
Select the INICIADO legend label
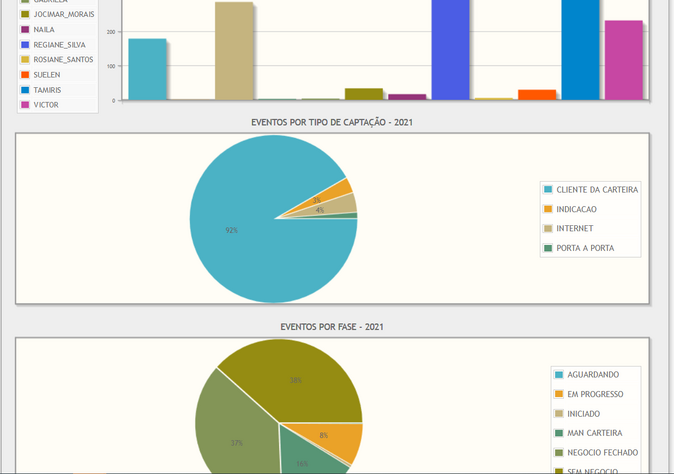pyautogui.click(x=583, y=414)
